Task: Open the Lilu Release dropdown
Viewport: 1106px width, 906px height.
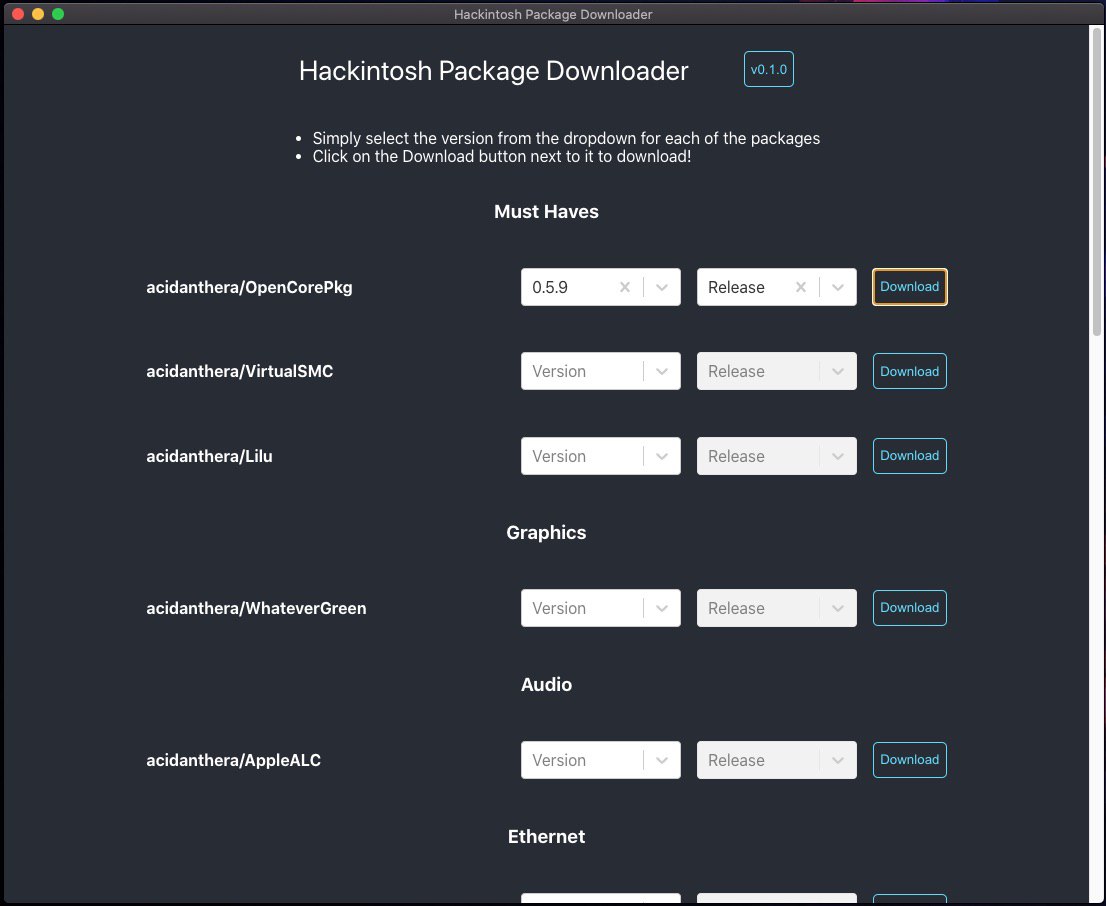Action: click(777, 456)
